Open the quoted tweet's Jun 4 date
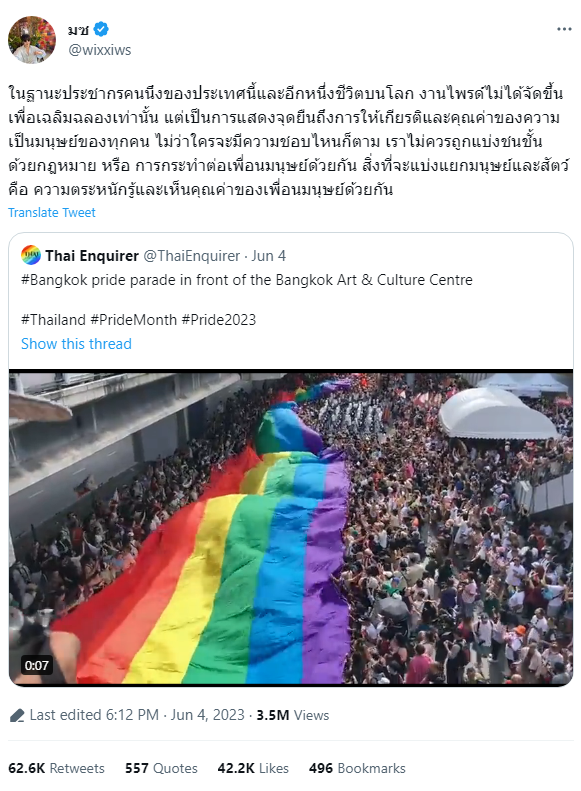The image size is (581, 791). (x=268, y=256)
